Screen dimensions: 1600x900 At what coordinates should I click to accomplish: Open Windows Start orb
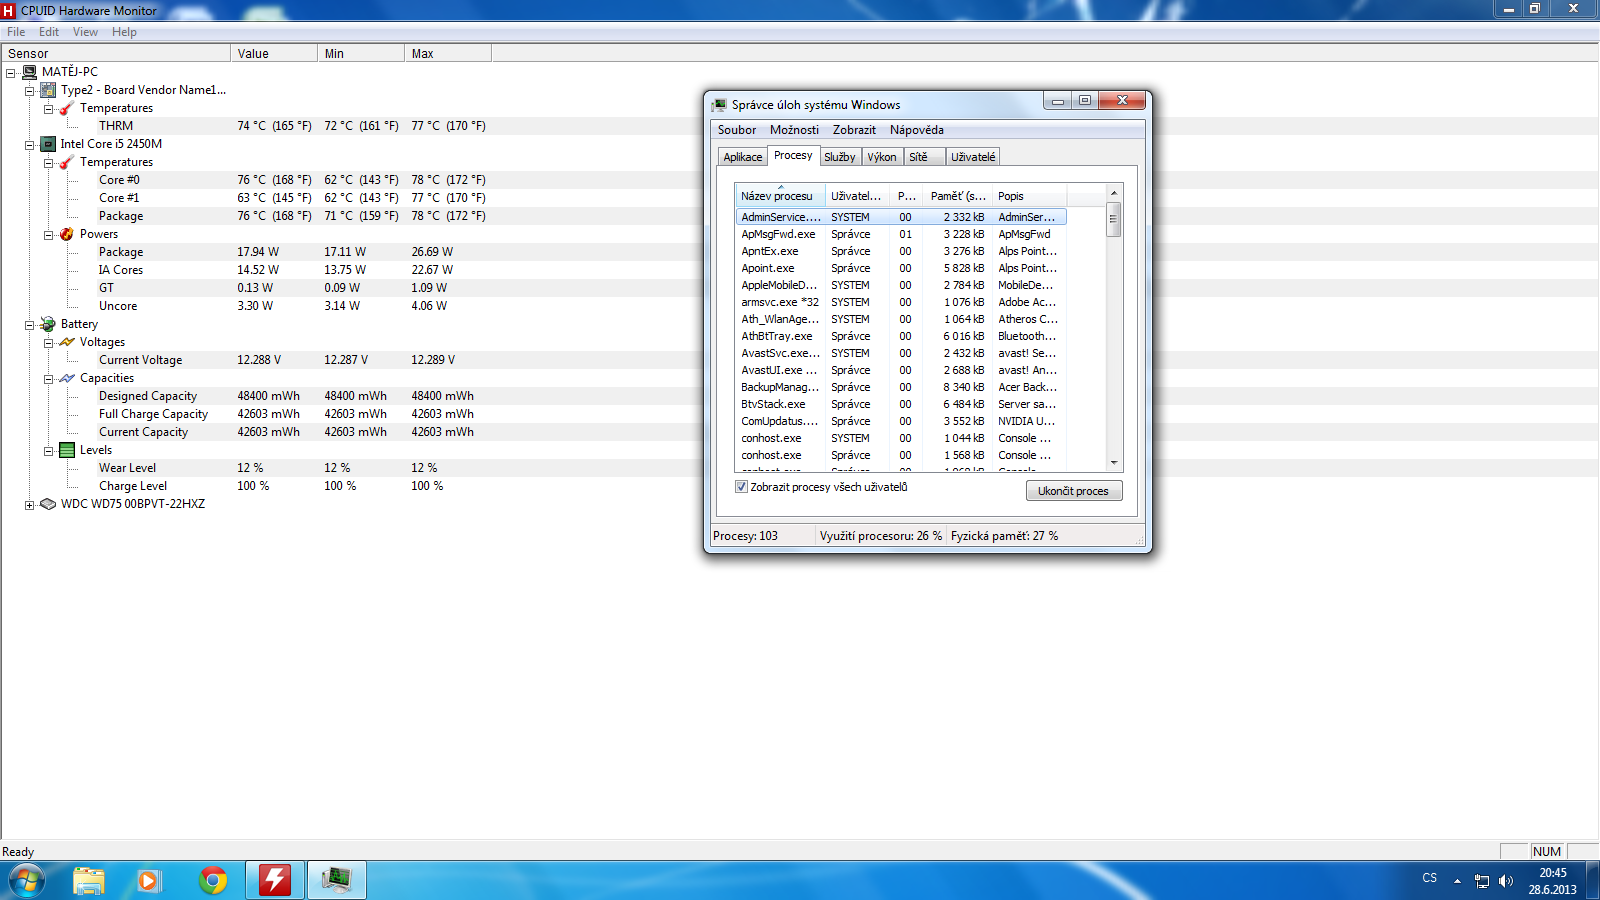pyautogui.click(x=27, y=880)
